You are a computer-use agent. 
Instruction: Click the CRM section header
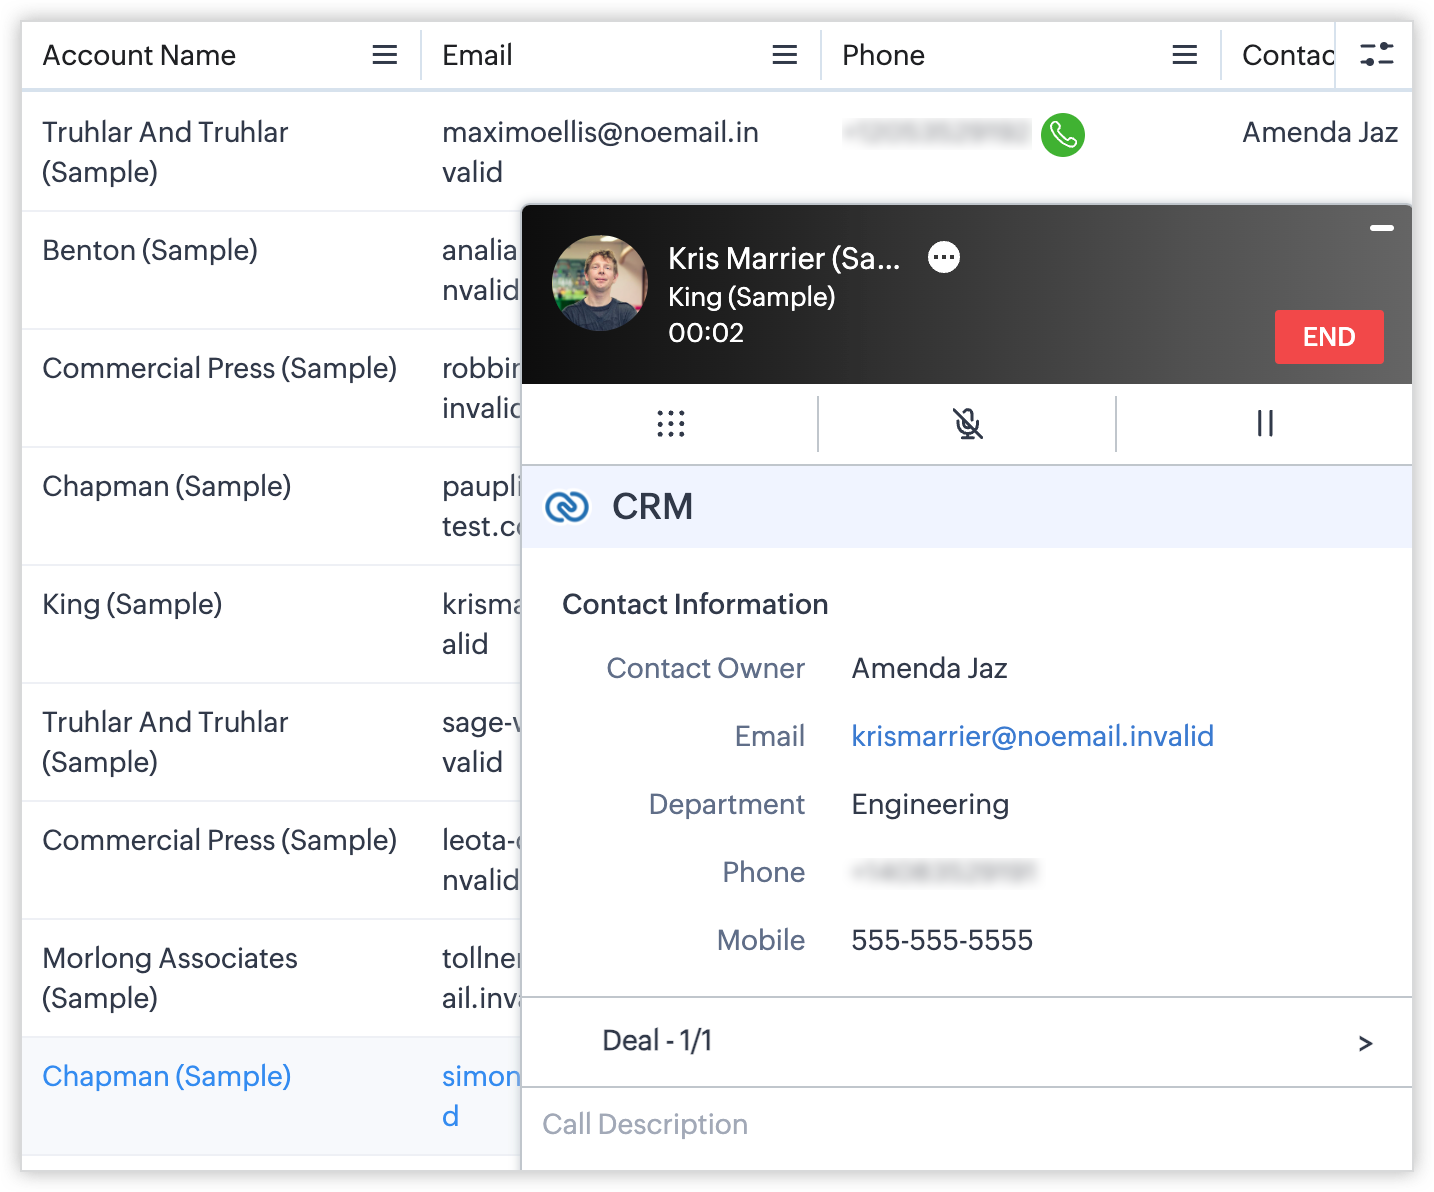(967, 507)
